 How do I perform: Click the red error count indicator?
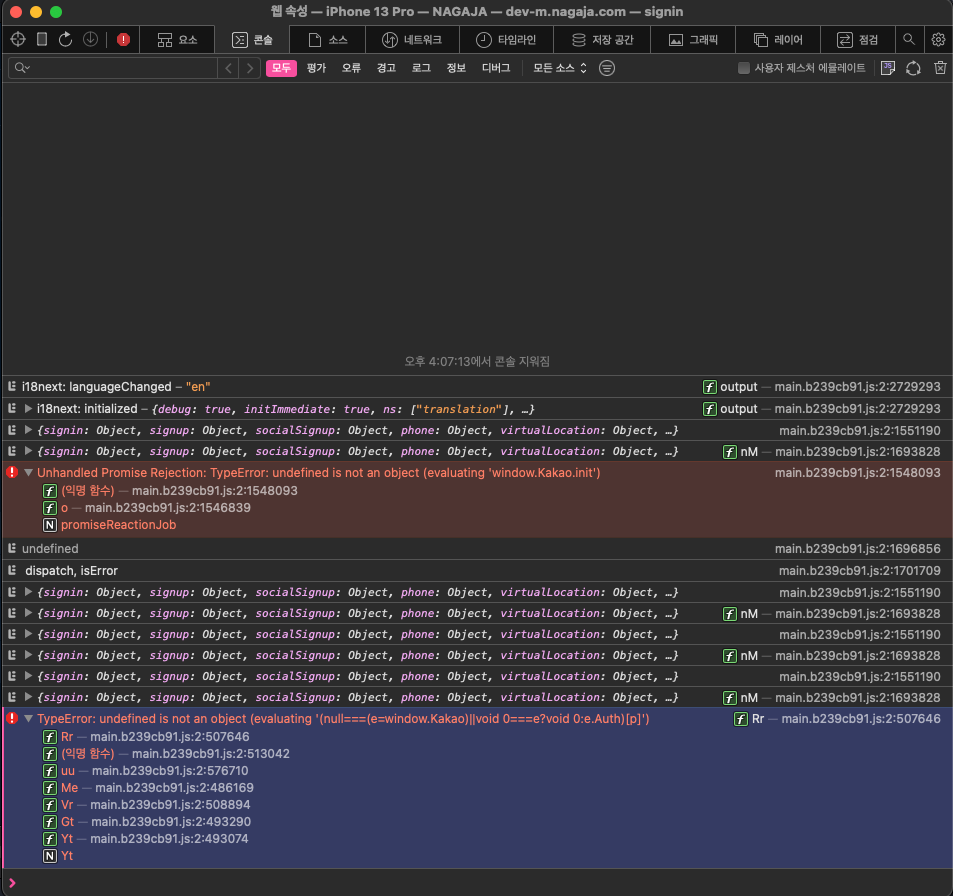click(123, 40)
